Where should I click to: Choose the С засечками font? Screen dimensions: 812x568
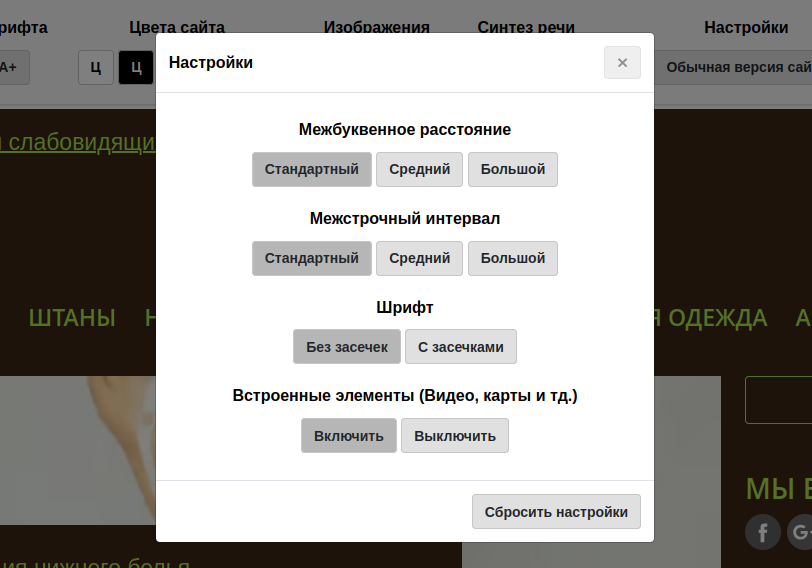point(460,347)
